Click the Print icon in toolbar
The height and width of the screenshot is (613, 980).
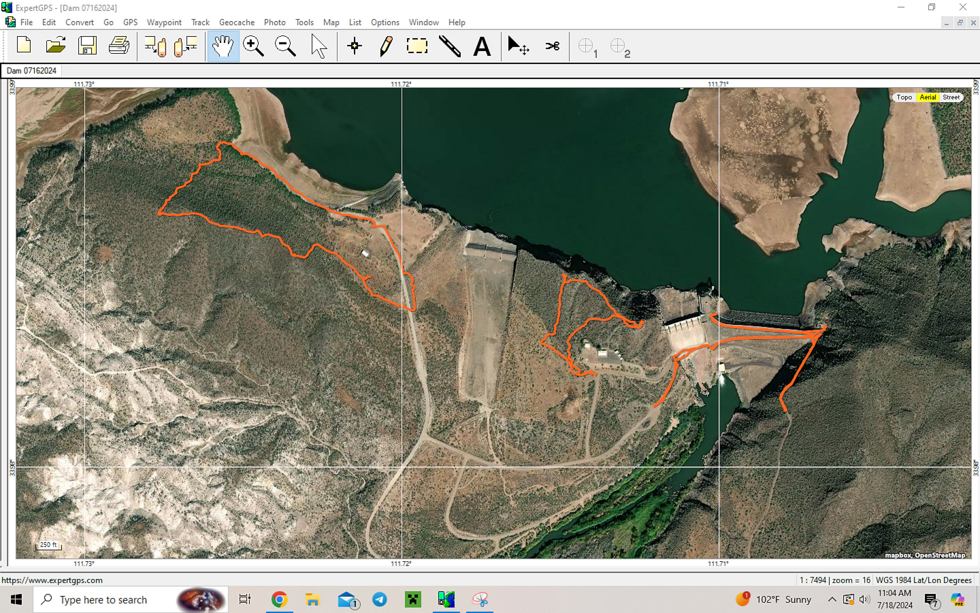point(119,46)
